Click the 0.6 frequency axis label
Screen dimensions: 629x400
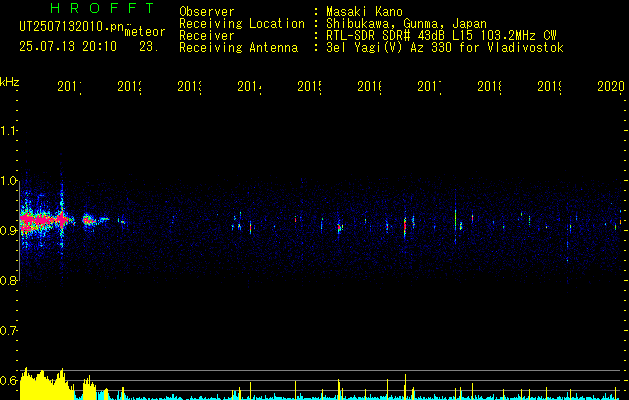click(8, 380)
